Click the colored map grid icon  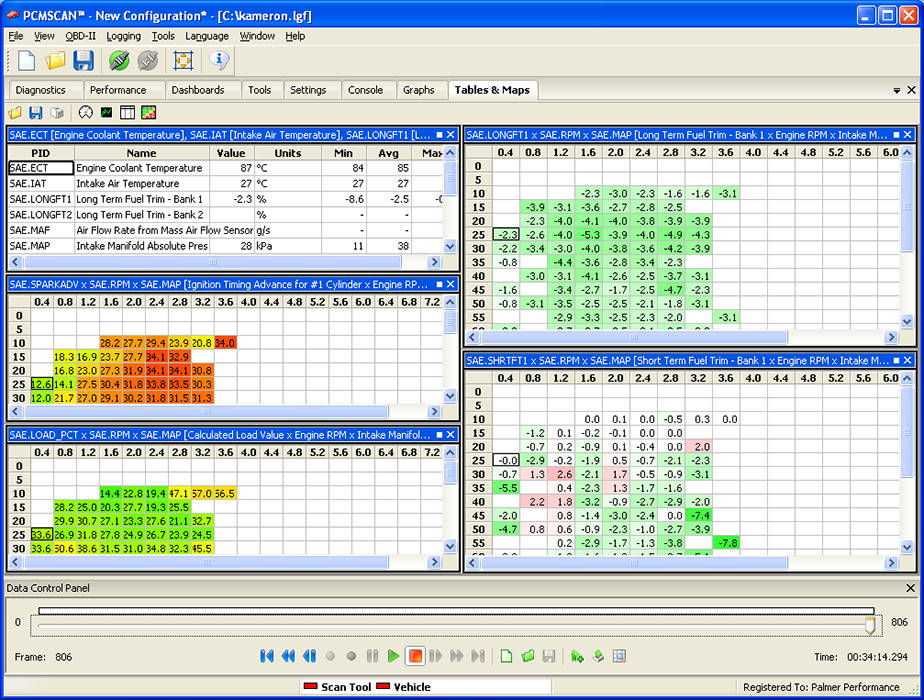point(148,113)
